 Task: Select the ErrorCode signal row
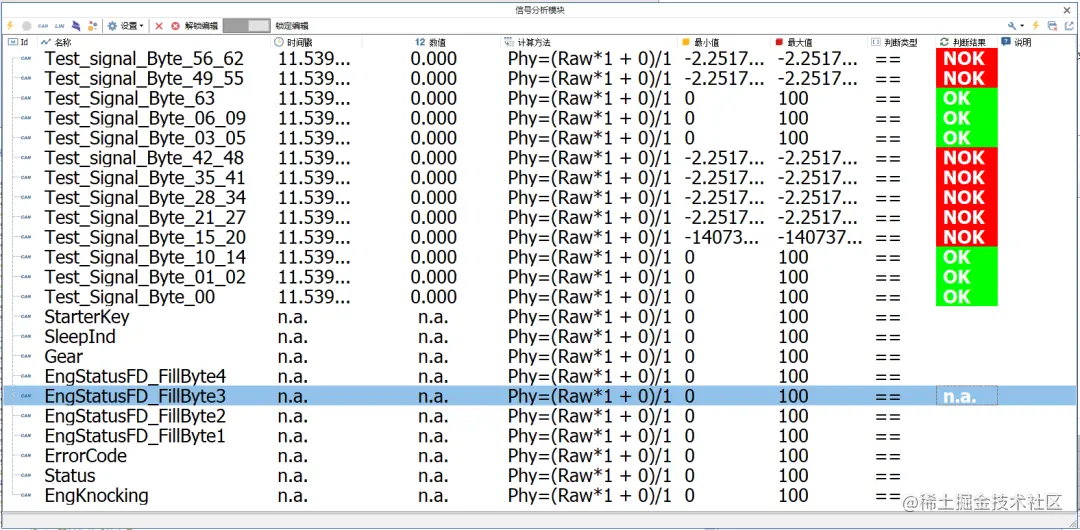539,456
